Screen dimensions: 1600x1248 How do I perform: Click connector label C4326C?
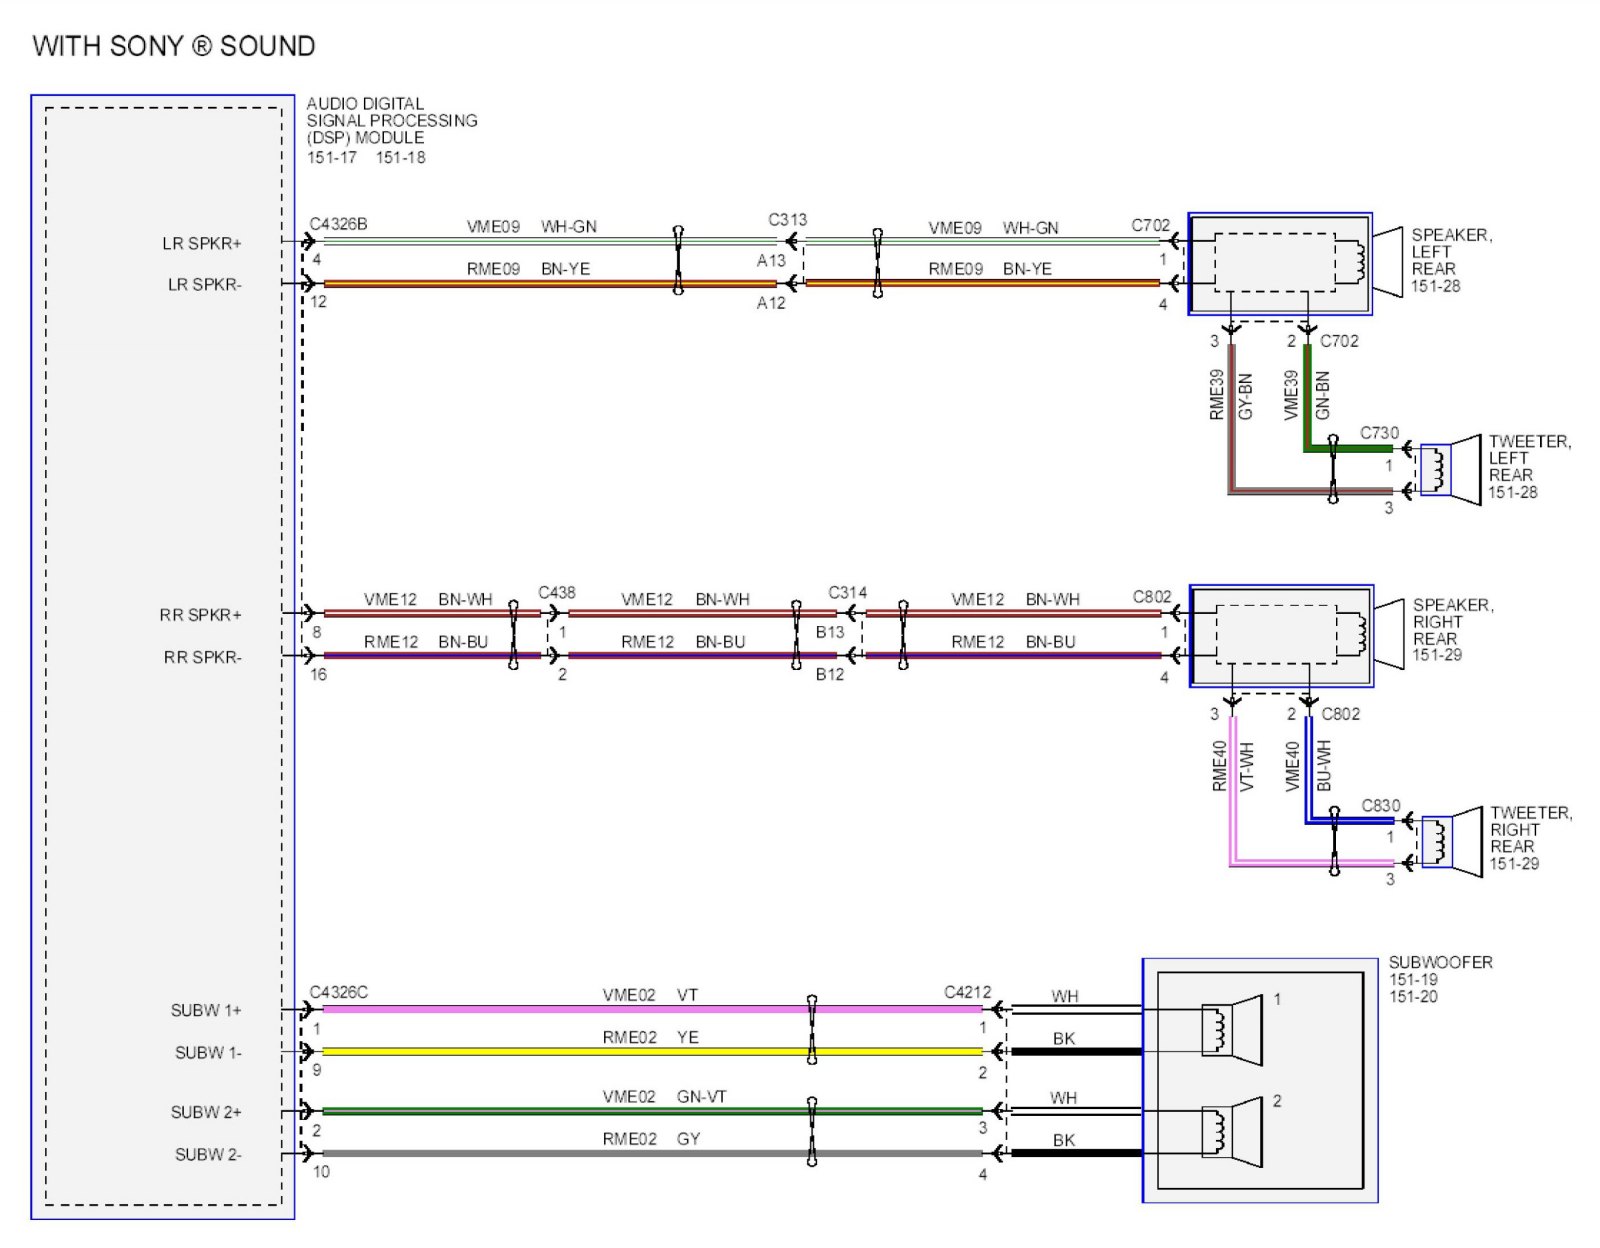339,992
